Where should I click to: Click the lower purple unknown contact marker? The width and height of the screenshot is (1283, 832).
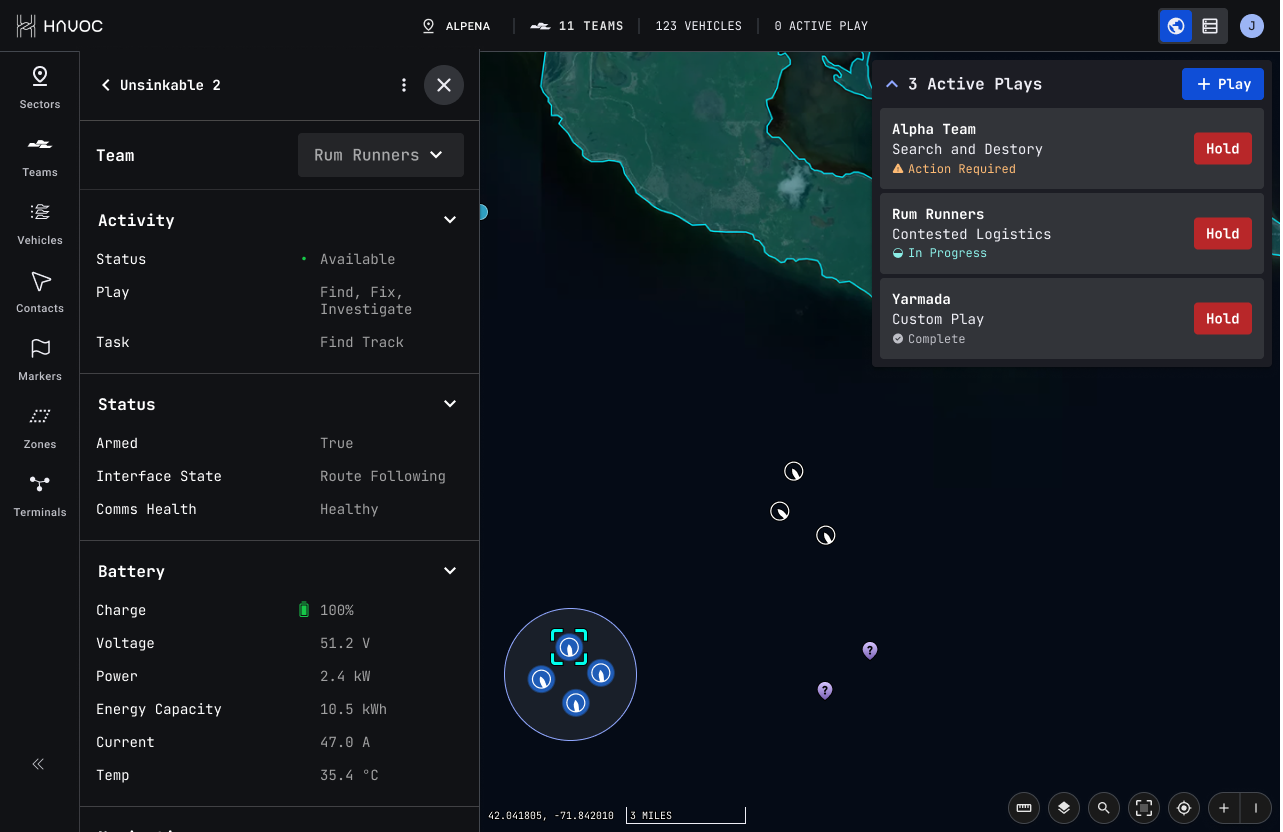[825, 691]
